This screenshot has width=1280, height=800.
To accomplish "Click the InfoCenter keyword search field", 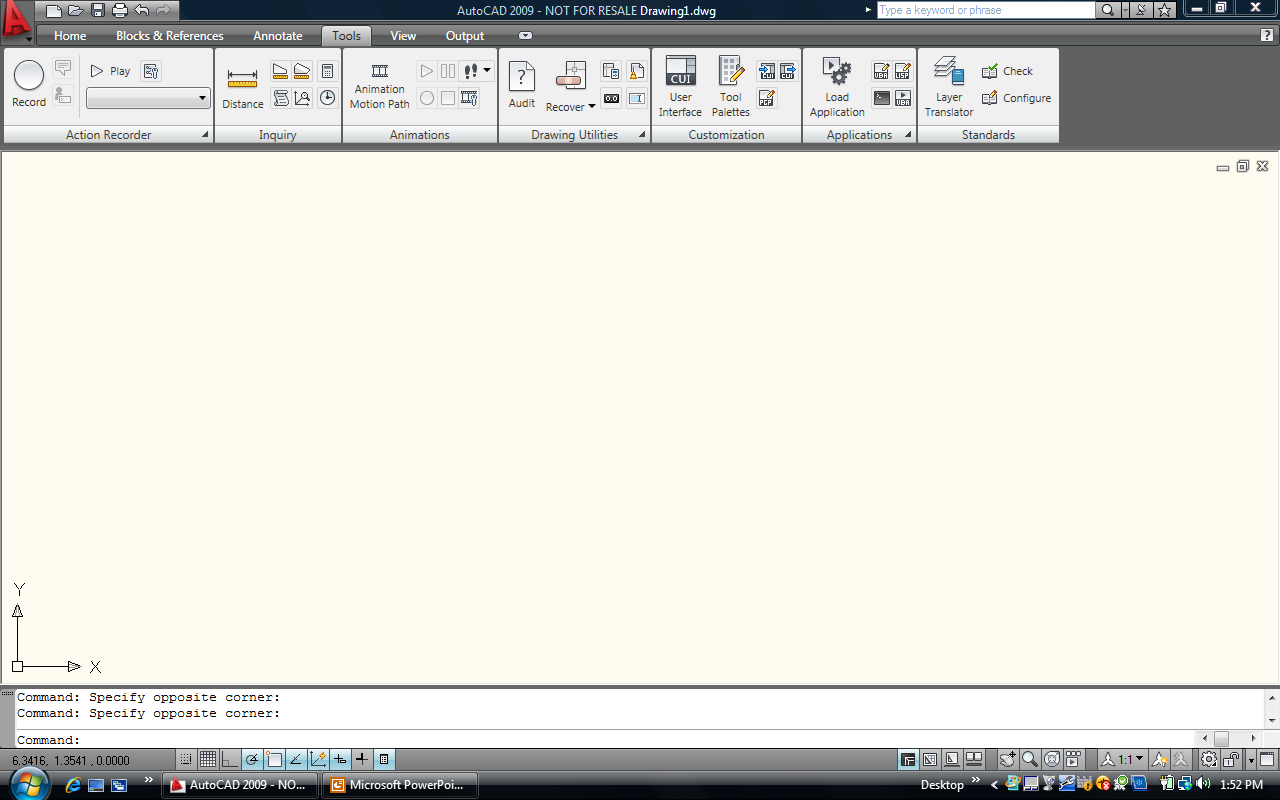I will [986, 10].
